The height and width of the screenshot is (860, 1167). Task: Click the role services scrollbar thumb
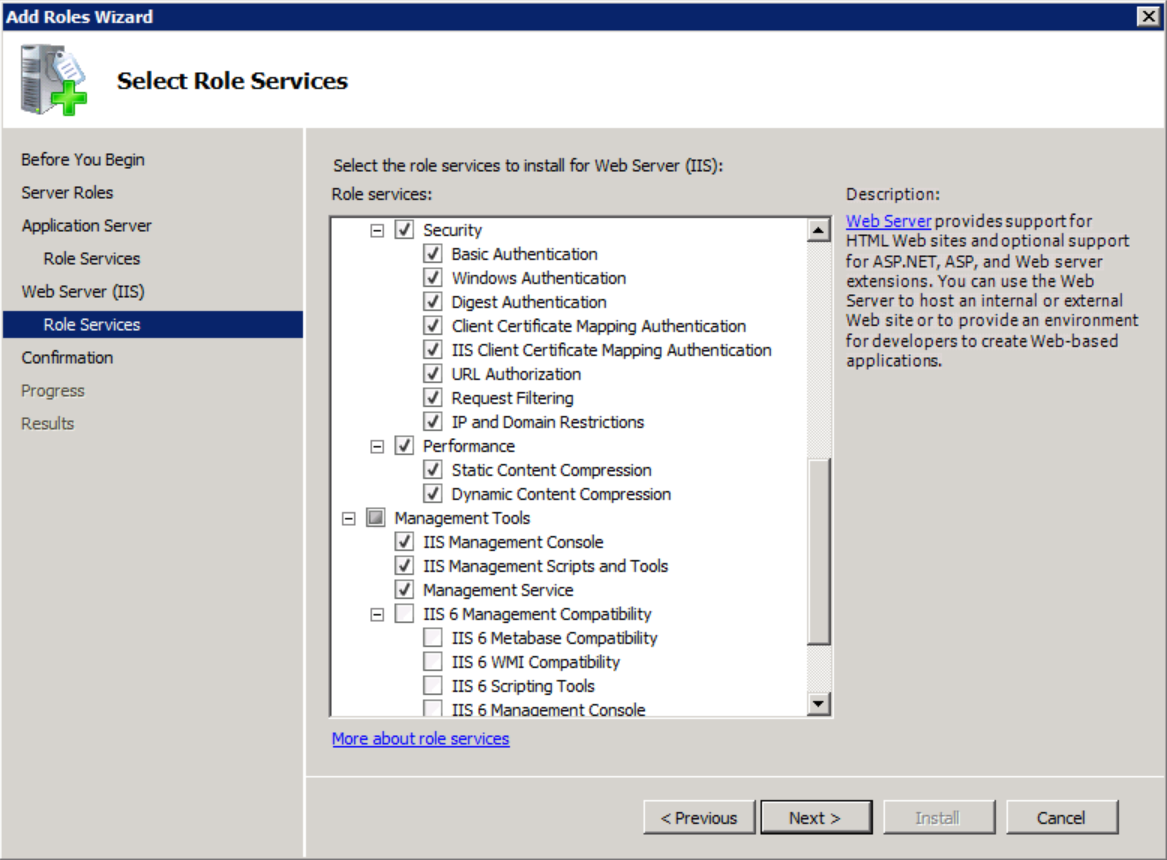(819, 551)
